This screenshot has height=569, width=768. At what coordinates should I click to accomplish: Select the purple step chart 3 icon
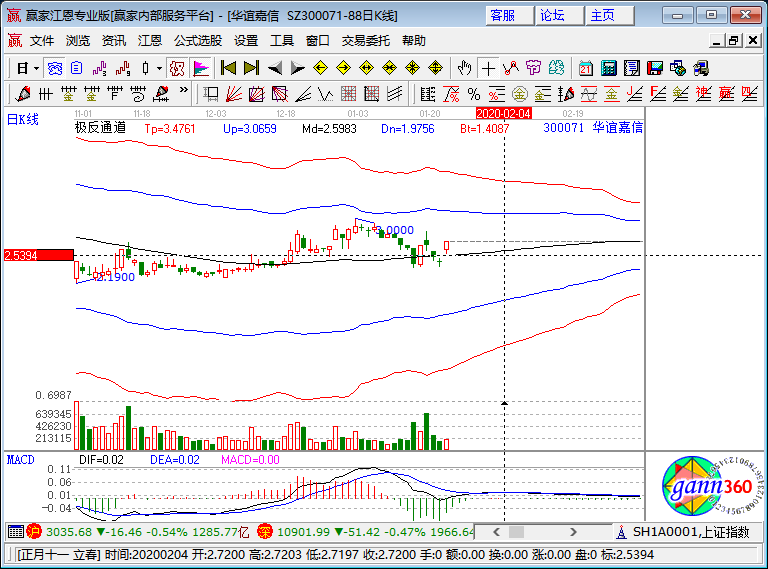[x=100, y=68]
